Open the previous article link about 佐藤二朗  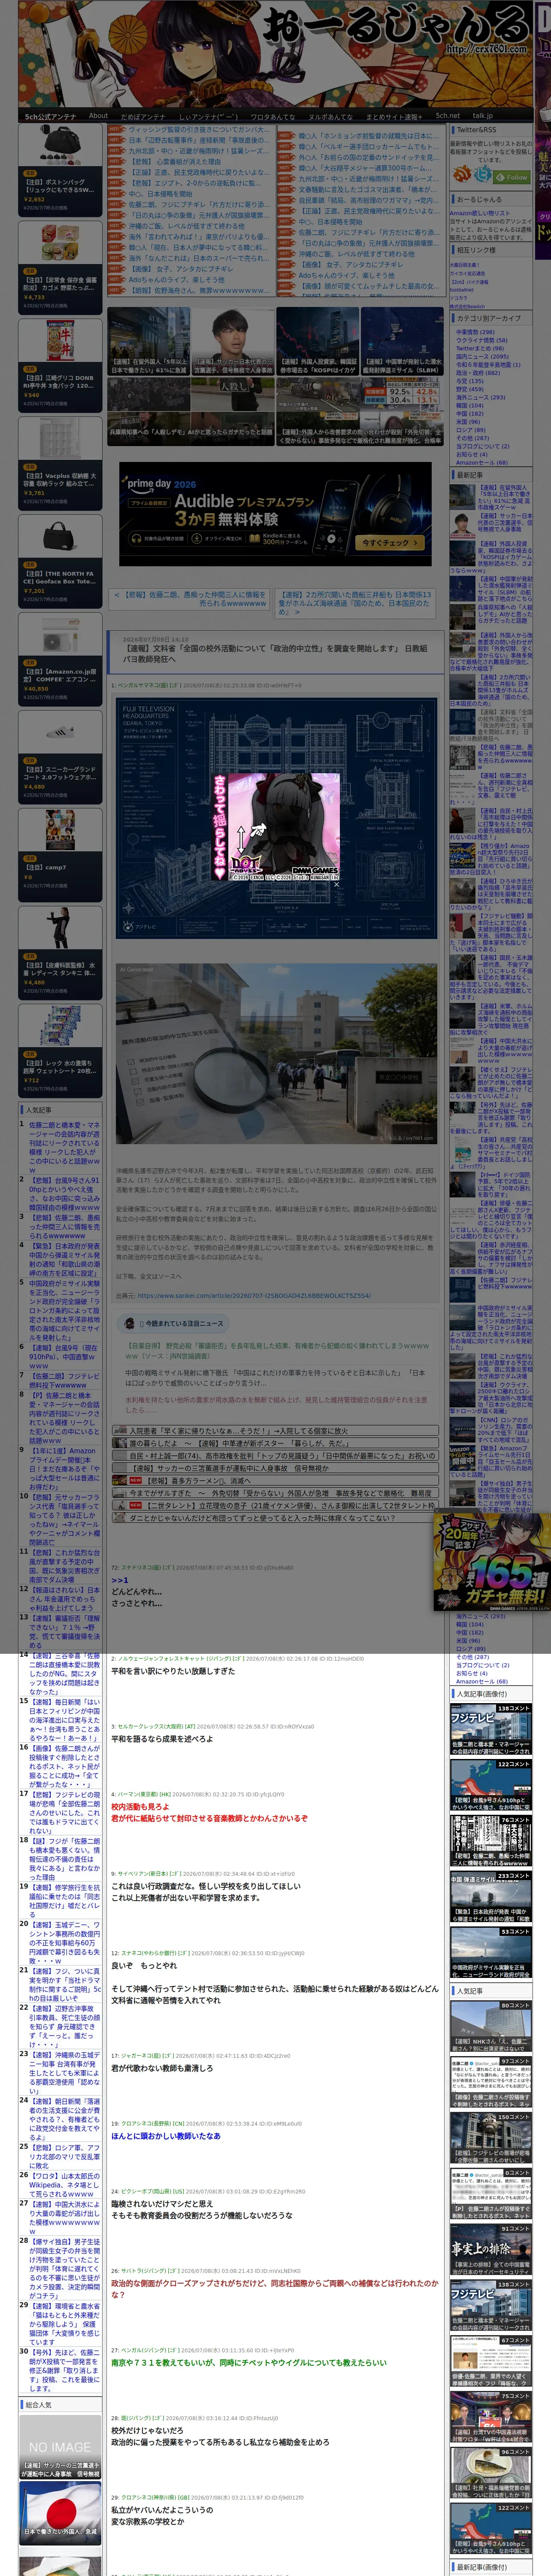(x=191, y=599)
